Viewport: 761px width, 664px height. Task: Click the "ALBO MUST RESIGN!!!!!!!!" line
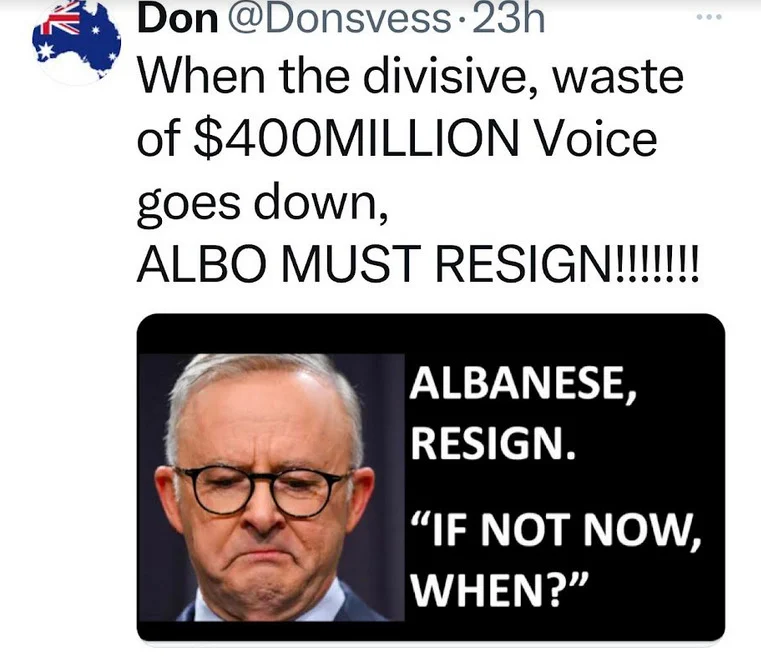tap(418, 264)
